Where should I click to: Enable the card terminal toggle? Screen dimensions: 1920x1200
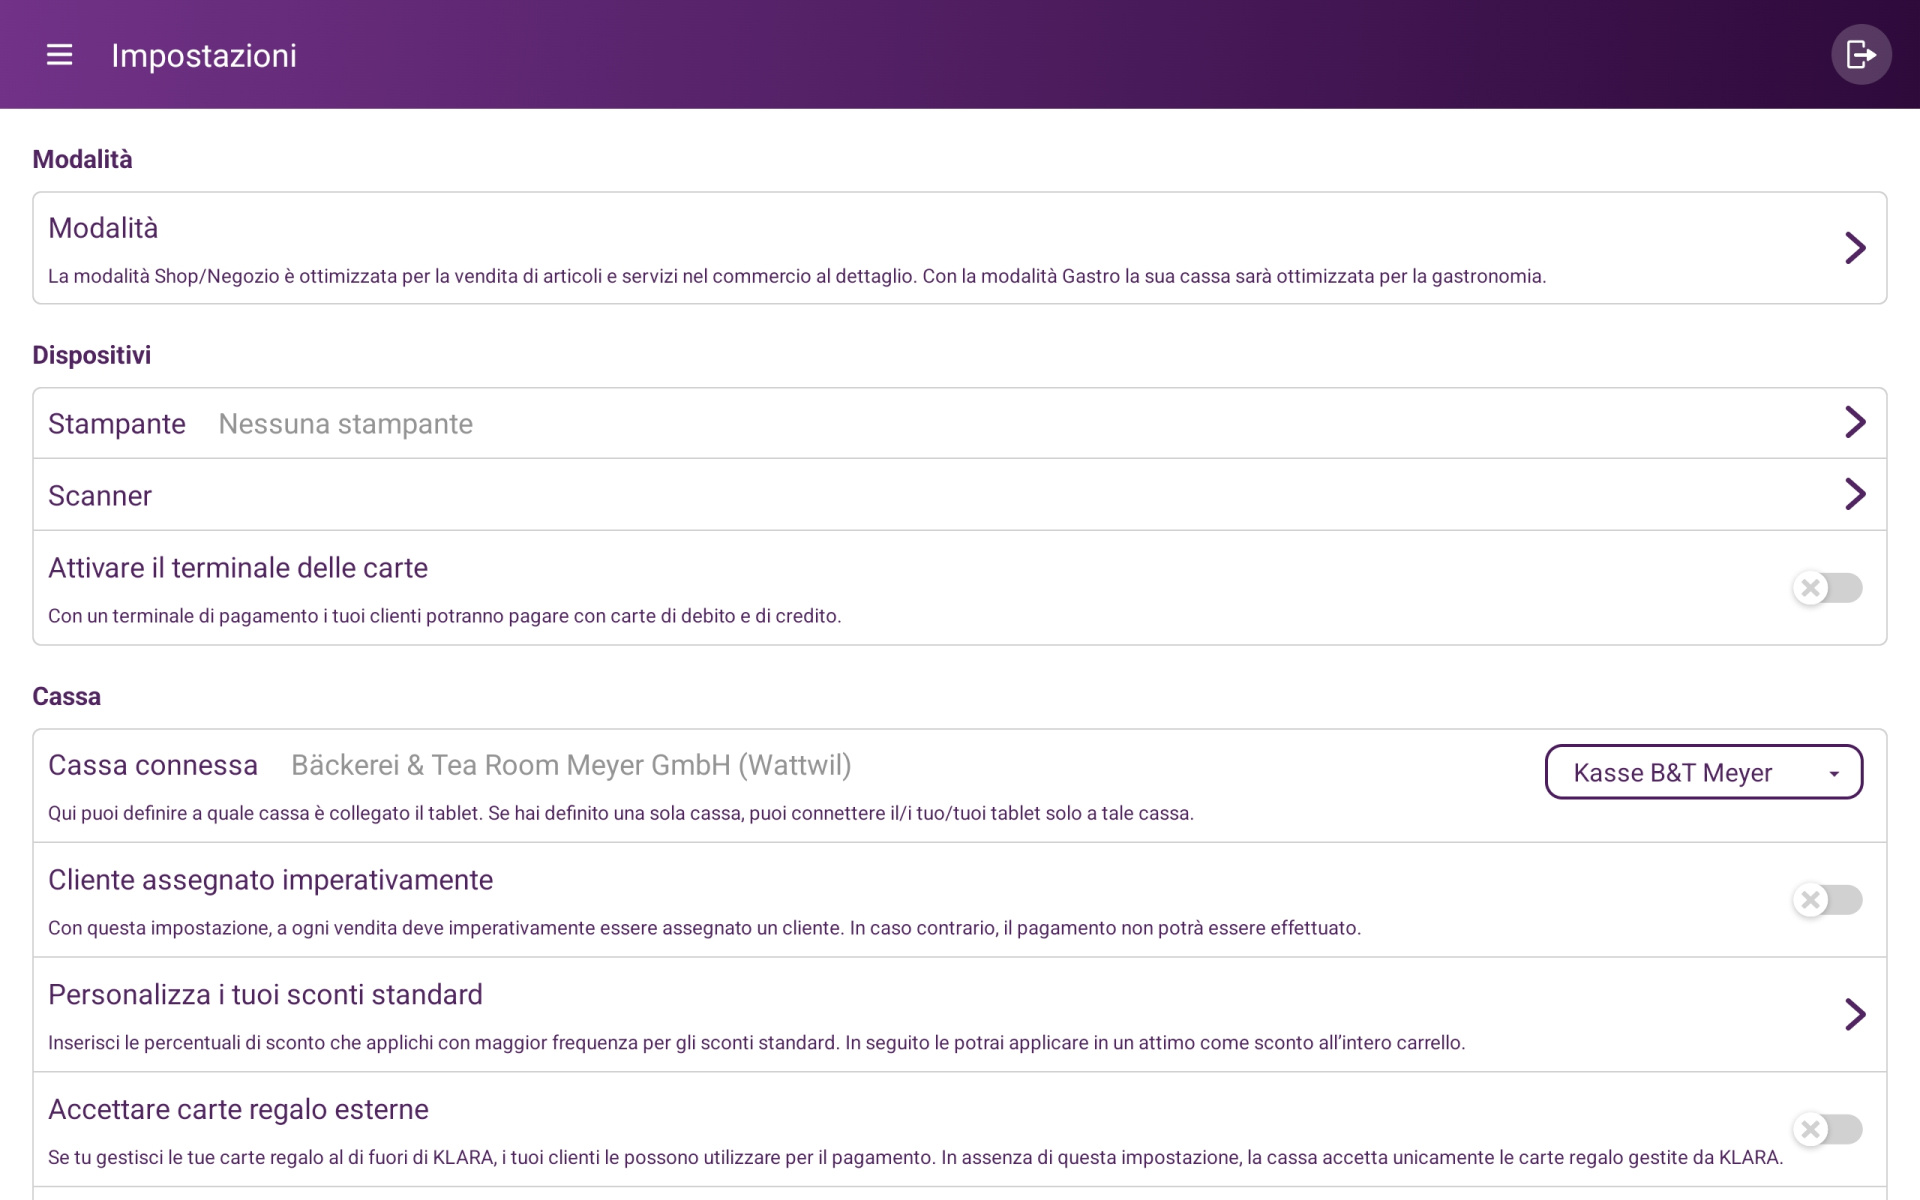(1827, 588)
